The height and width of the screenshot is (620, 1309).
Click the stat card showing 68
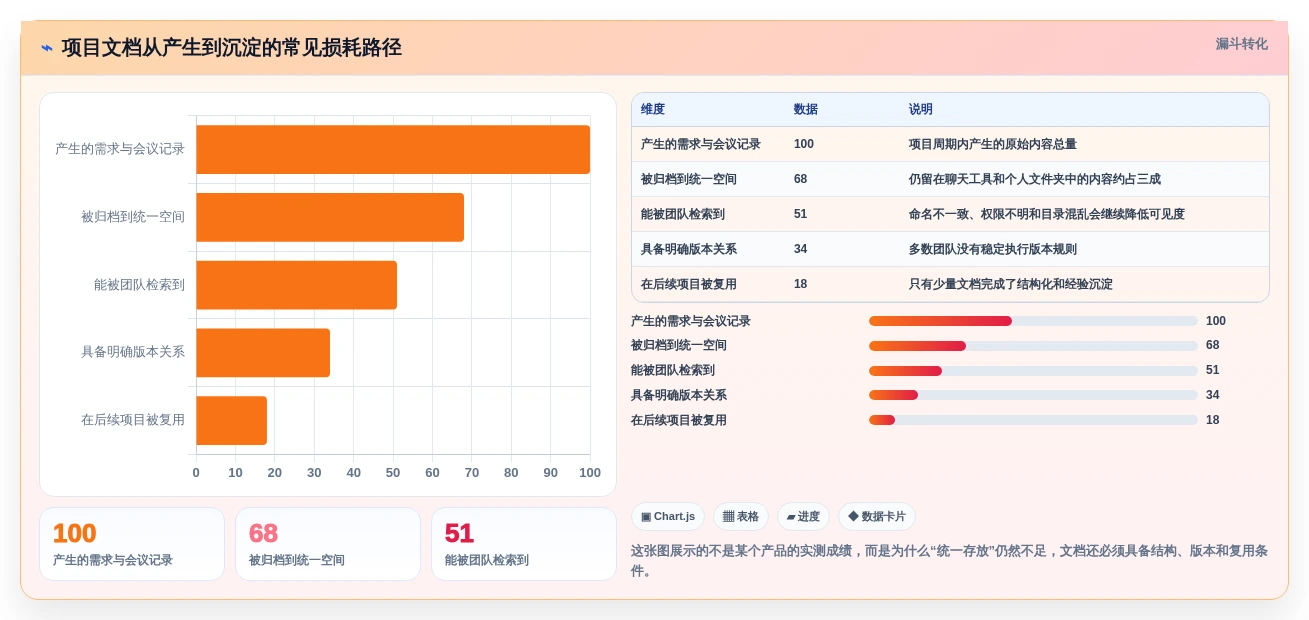pos(328,544)
